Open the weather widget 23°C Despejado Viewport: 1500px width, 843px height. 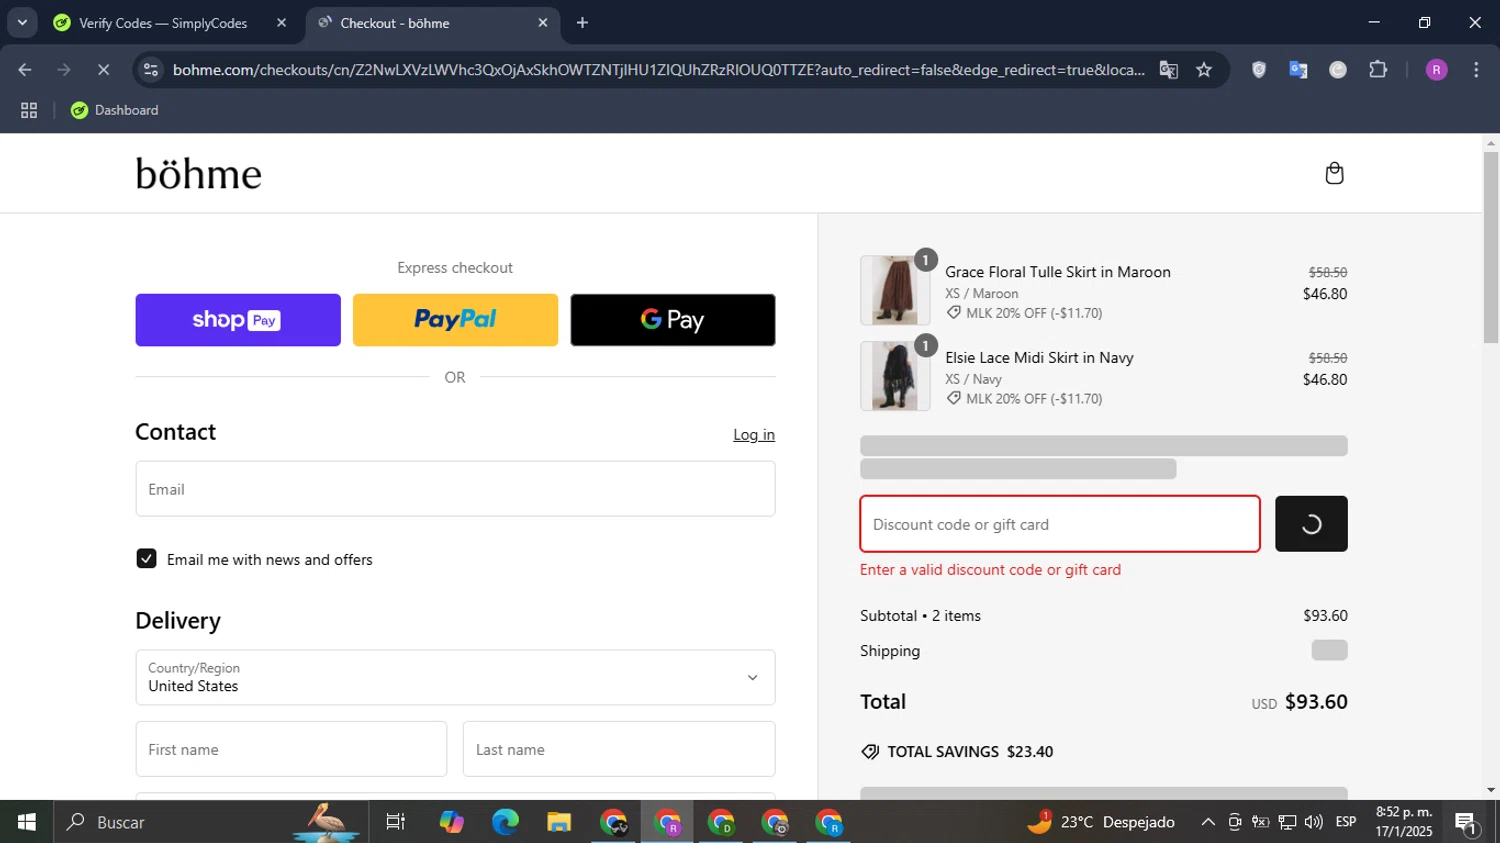click(x=1101, y=822)
